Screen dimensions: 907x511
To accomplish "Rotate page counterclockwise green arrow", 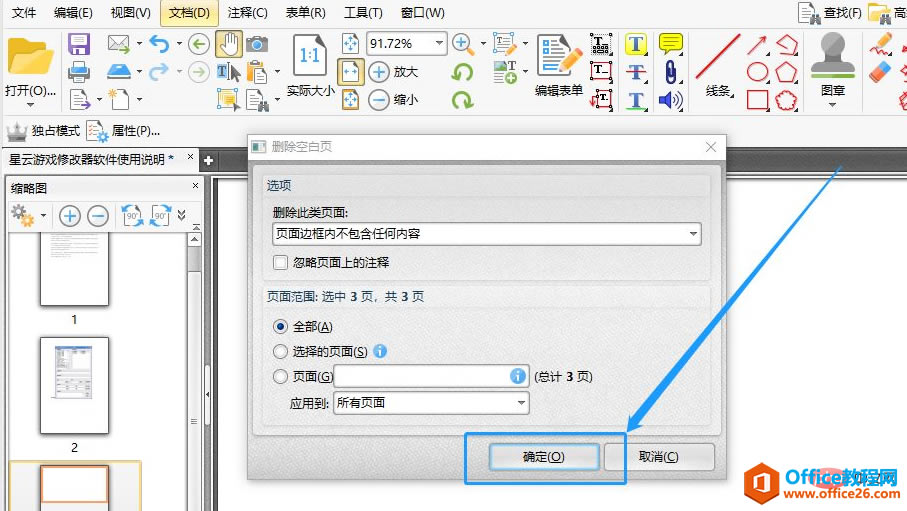I will point(462,72).
